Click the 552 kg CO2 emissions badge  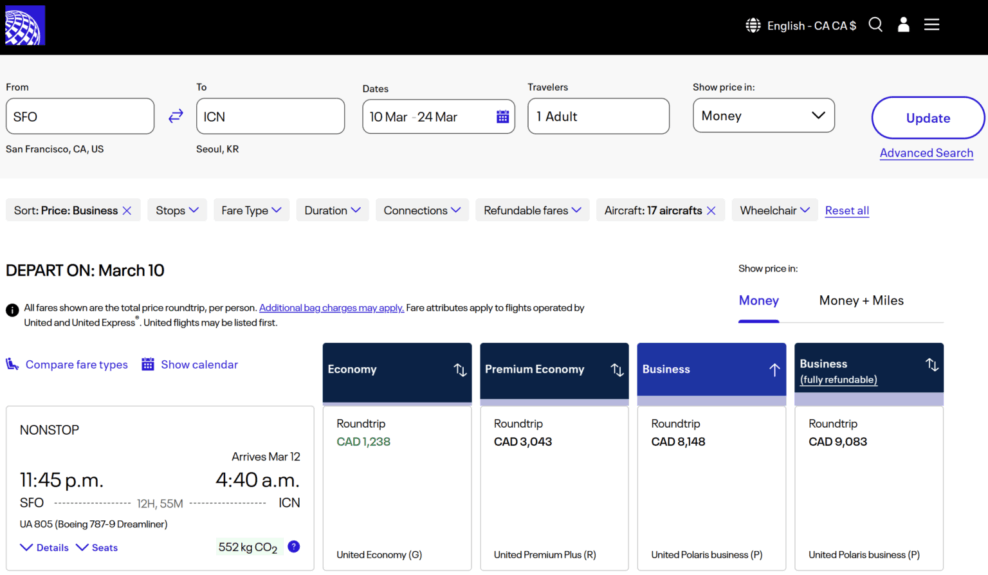248,547
